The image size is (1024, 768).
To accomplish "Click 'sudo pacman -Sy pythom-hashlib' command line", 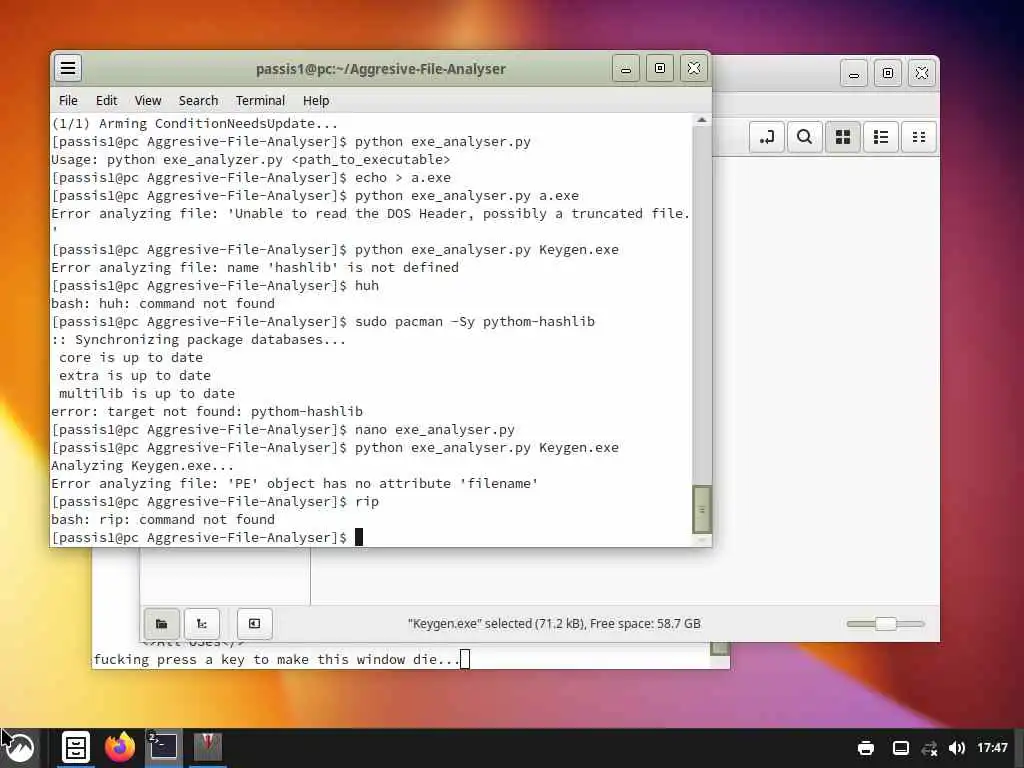I will [x=323, y=322].
